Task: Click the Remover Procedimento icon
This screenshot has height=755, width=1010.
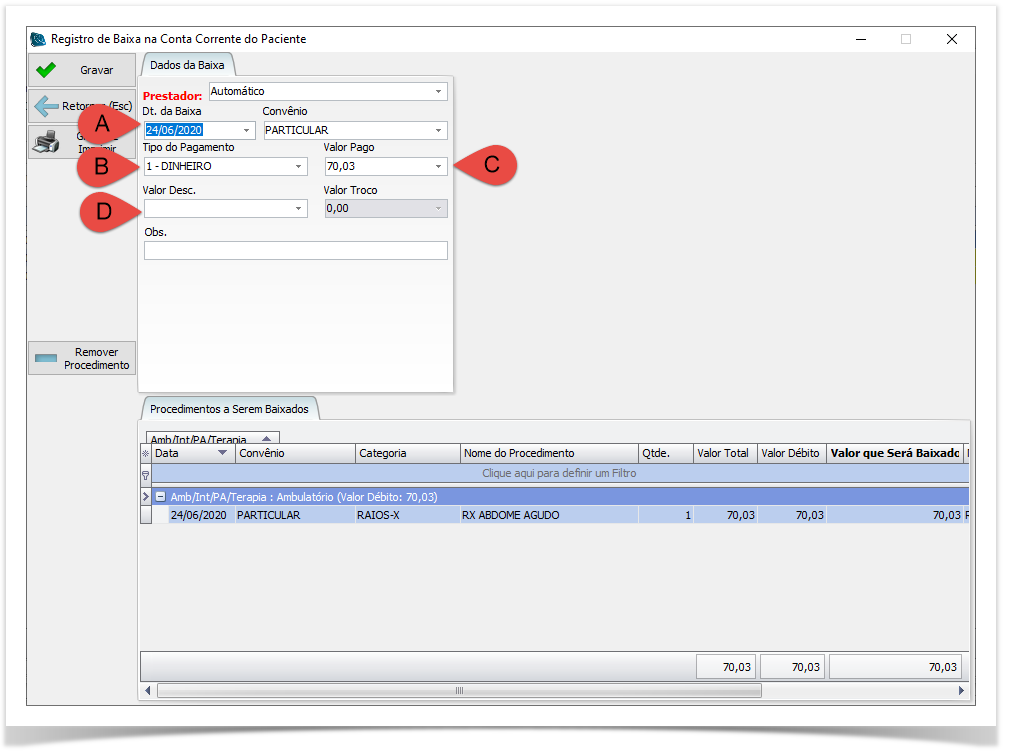Action: pos(46,358)
